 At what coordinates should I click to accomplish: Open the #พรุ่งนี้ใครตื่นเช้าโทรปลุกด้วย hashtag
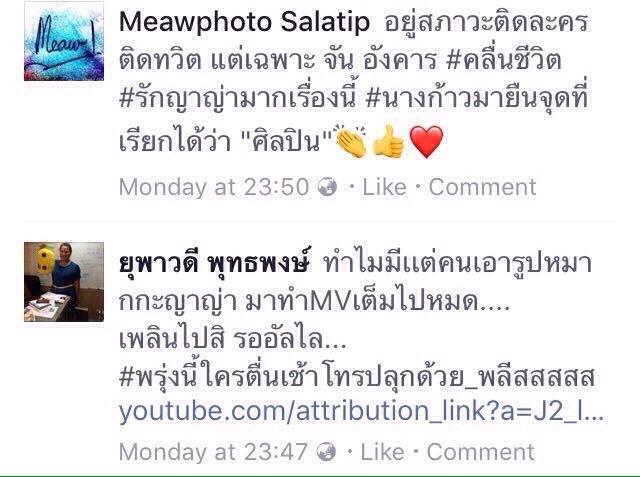[357, 376]
